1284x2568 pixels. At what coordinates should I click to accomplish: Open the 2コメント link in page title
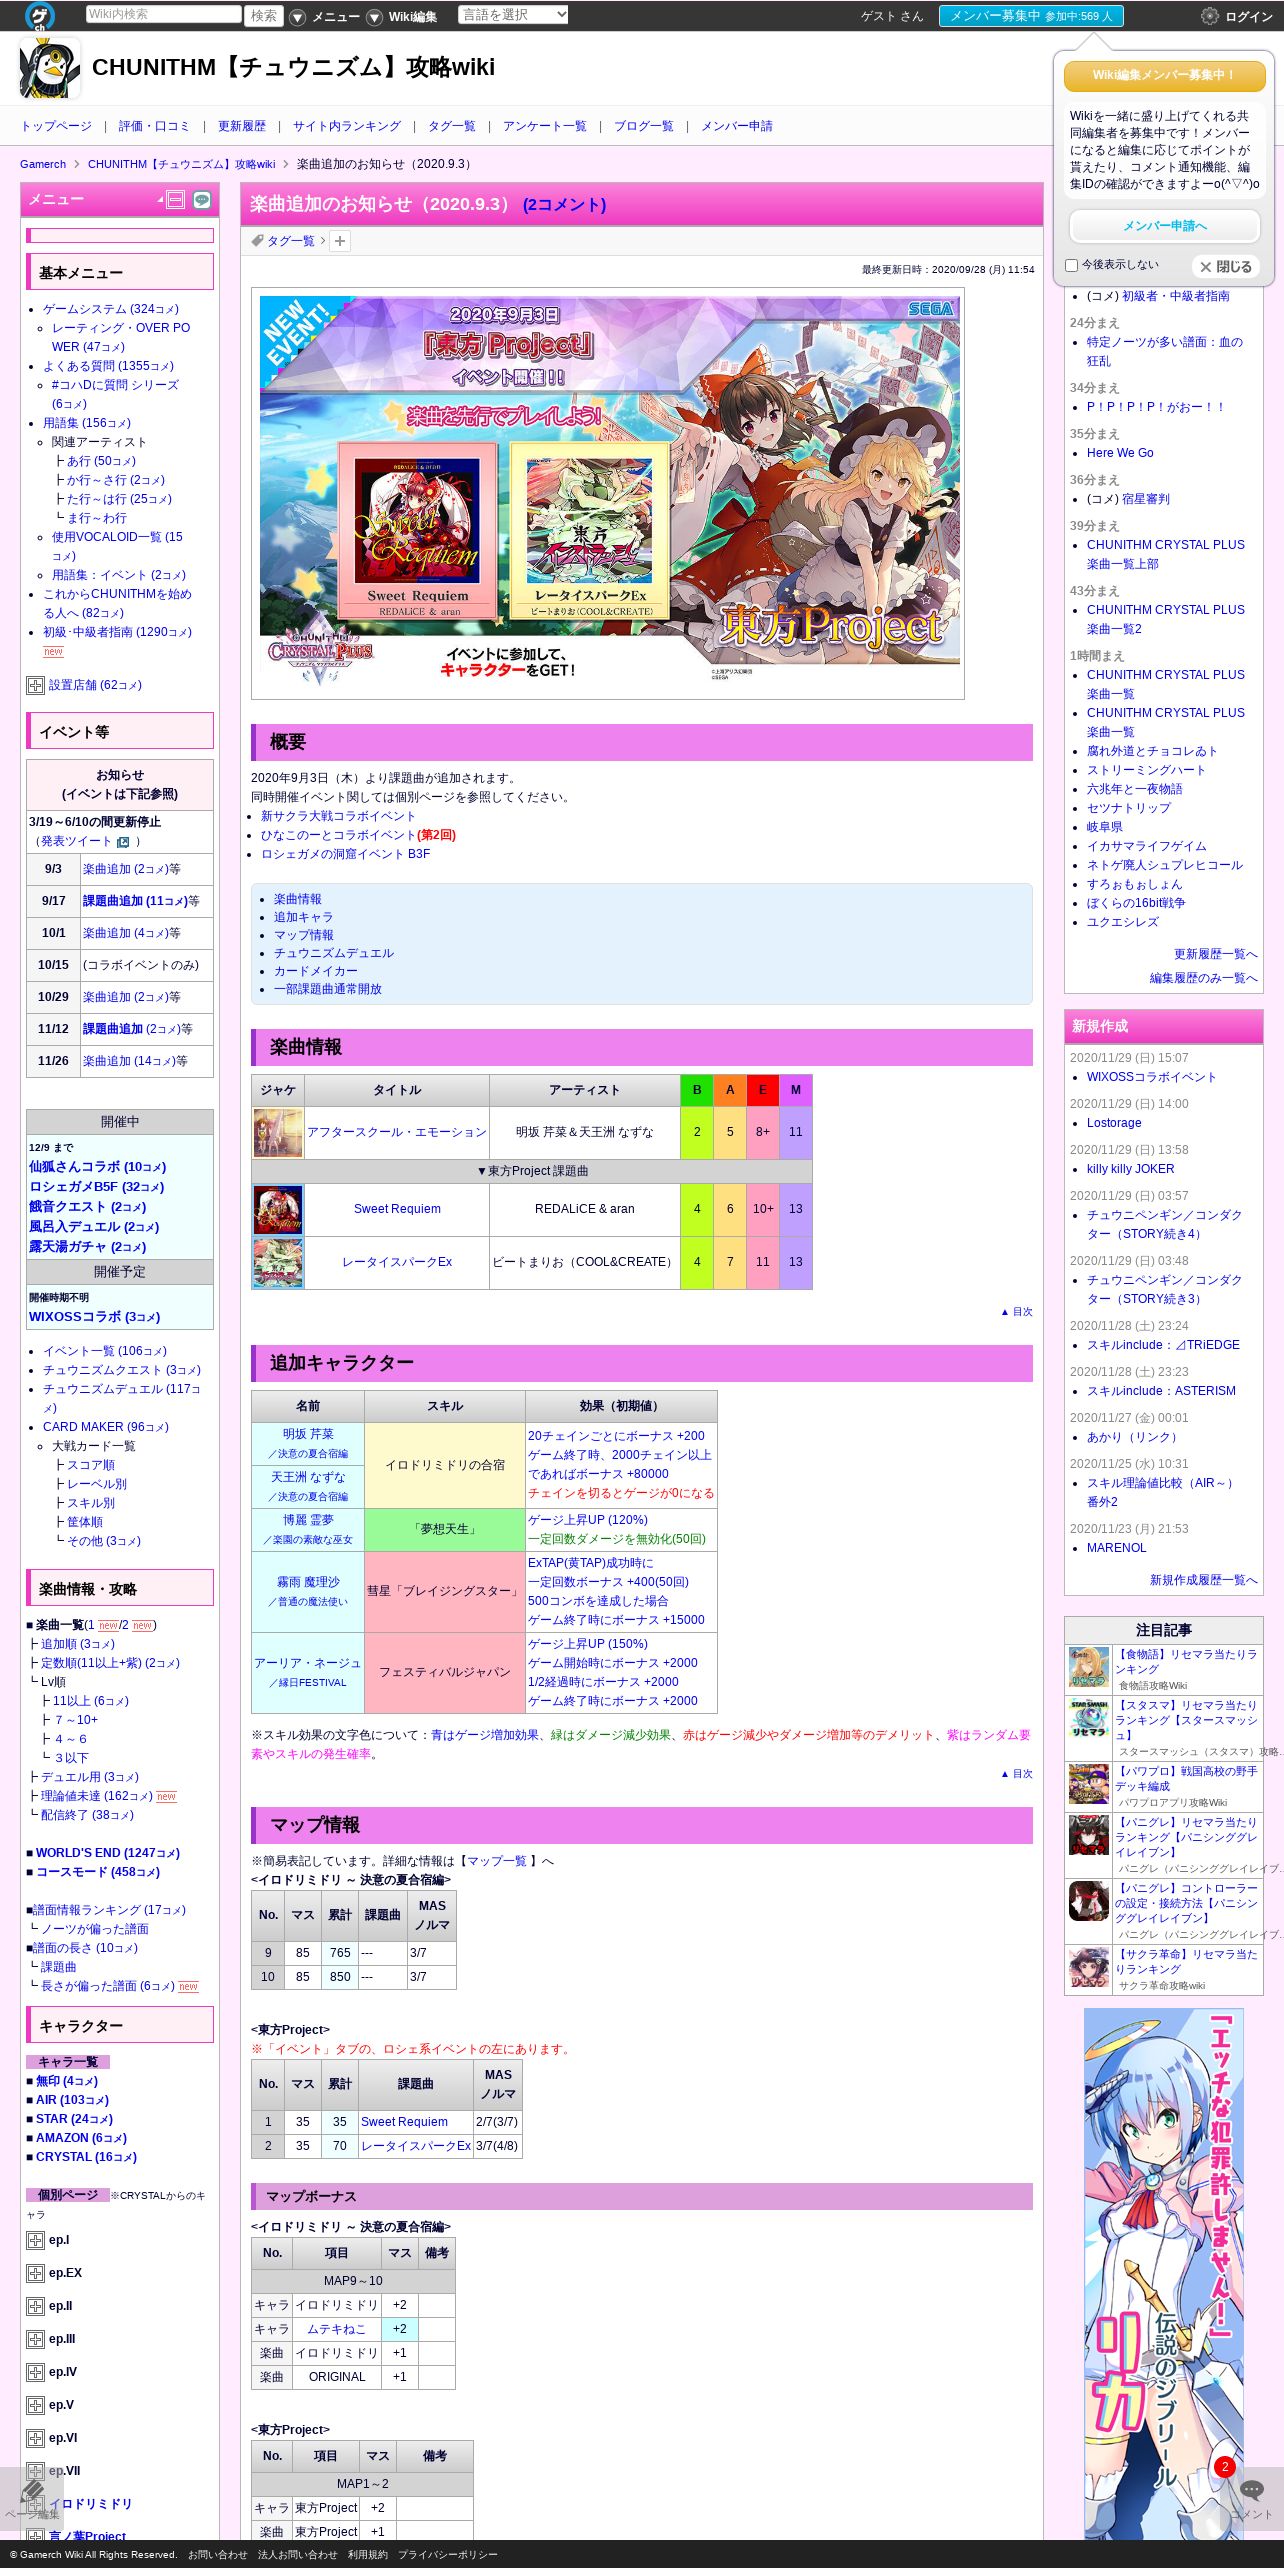564,205
